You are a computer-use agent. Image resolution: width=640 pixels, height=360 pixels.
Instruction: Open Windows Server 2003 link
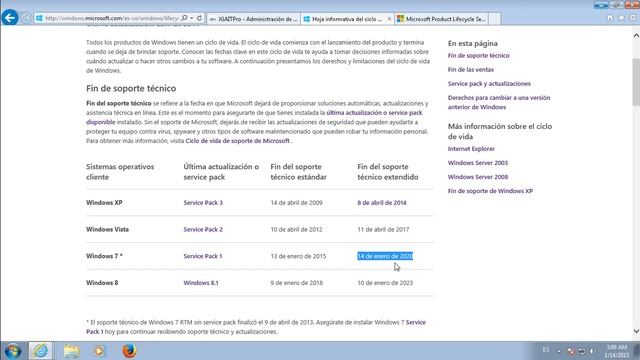(478, 163)
